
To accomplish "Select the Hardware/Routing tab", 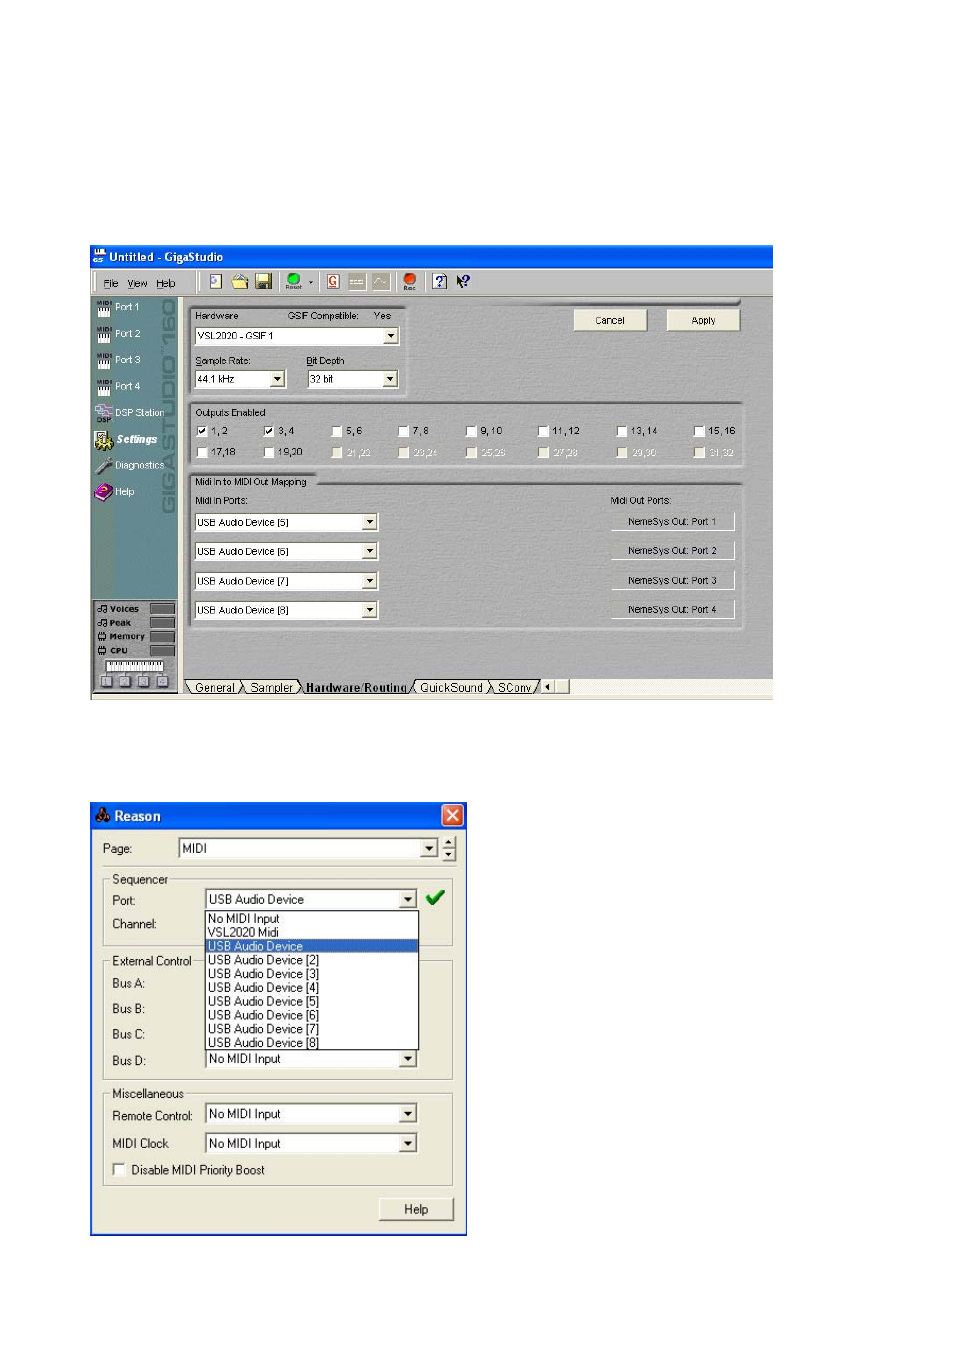I will pos(356,688).
